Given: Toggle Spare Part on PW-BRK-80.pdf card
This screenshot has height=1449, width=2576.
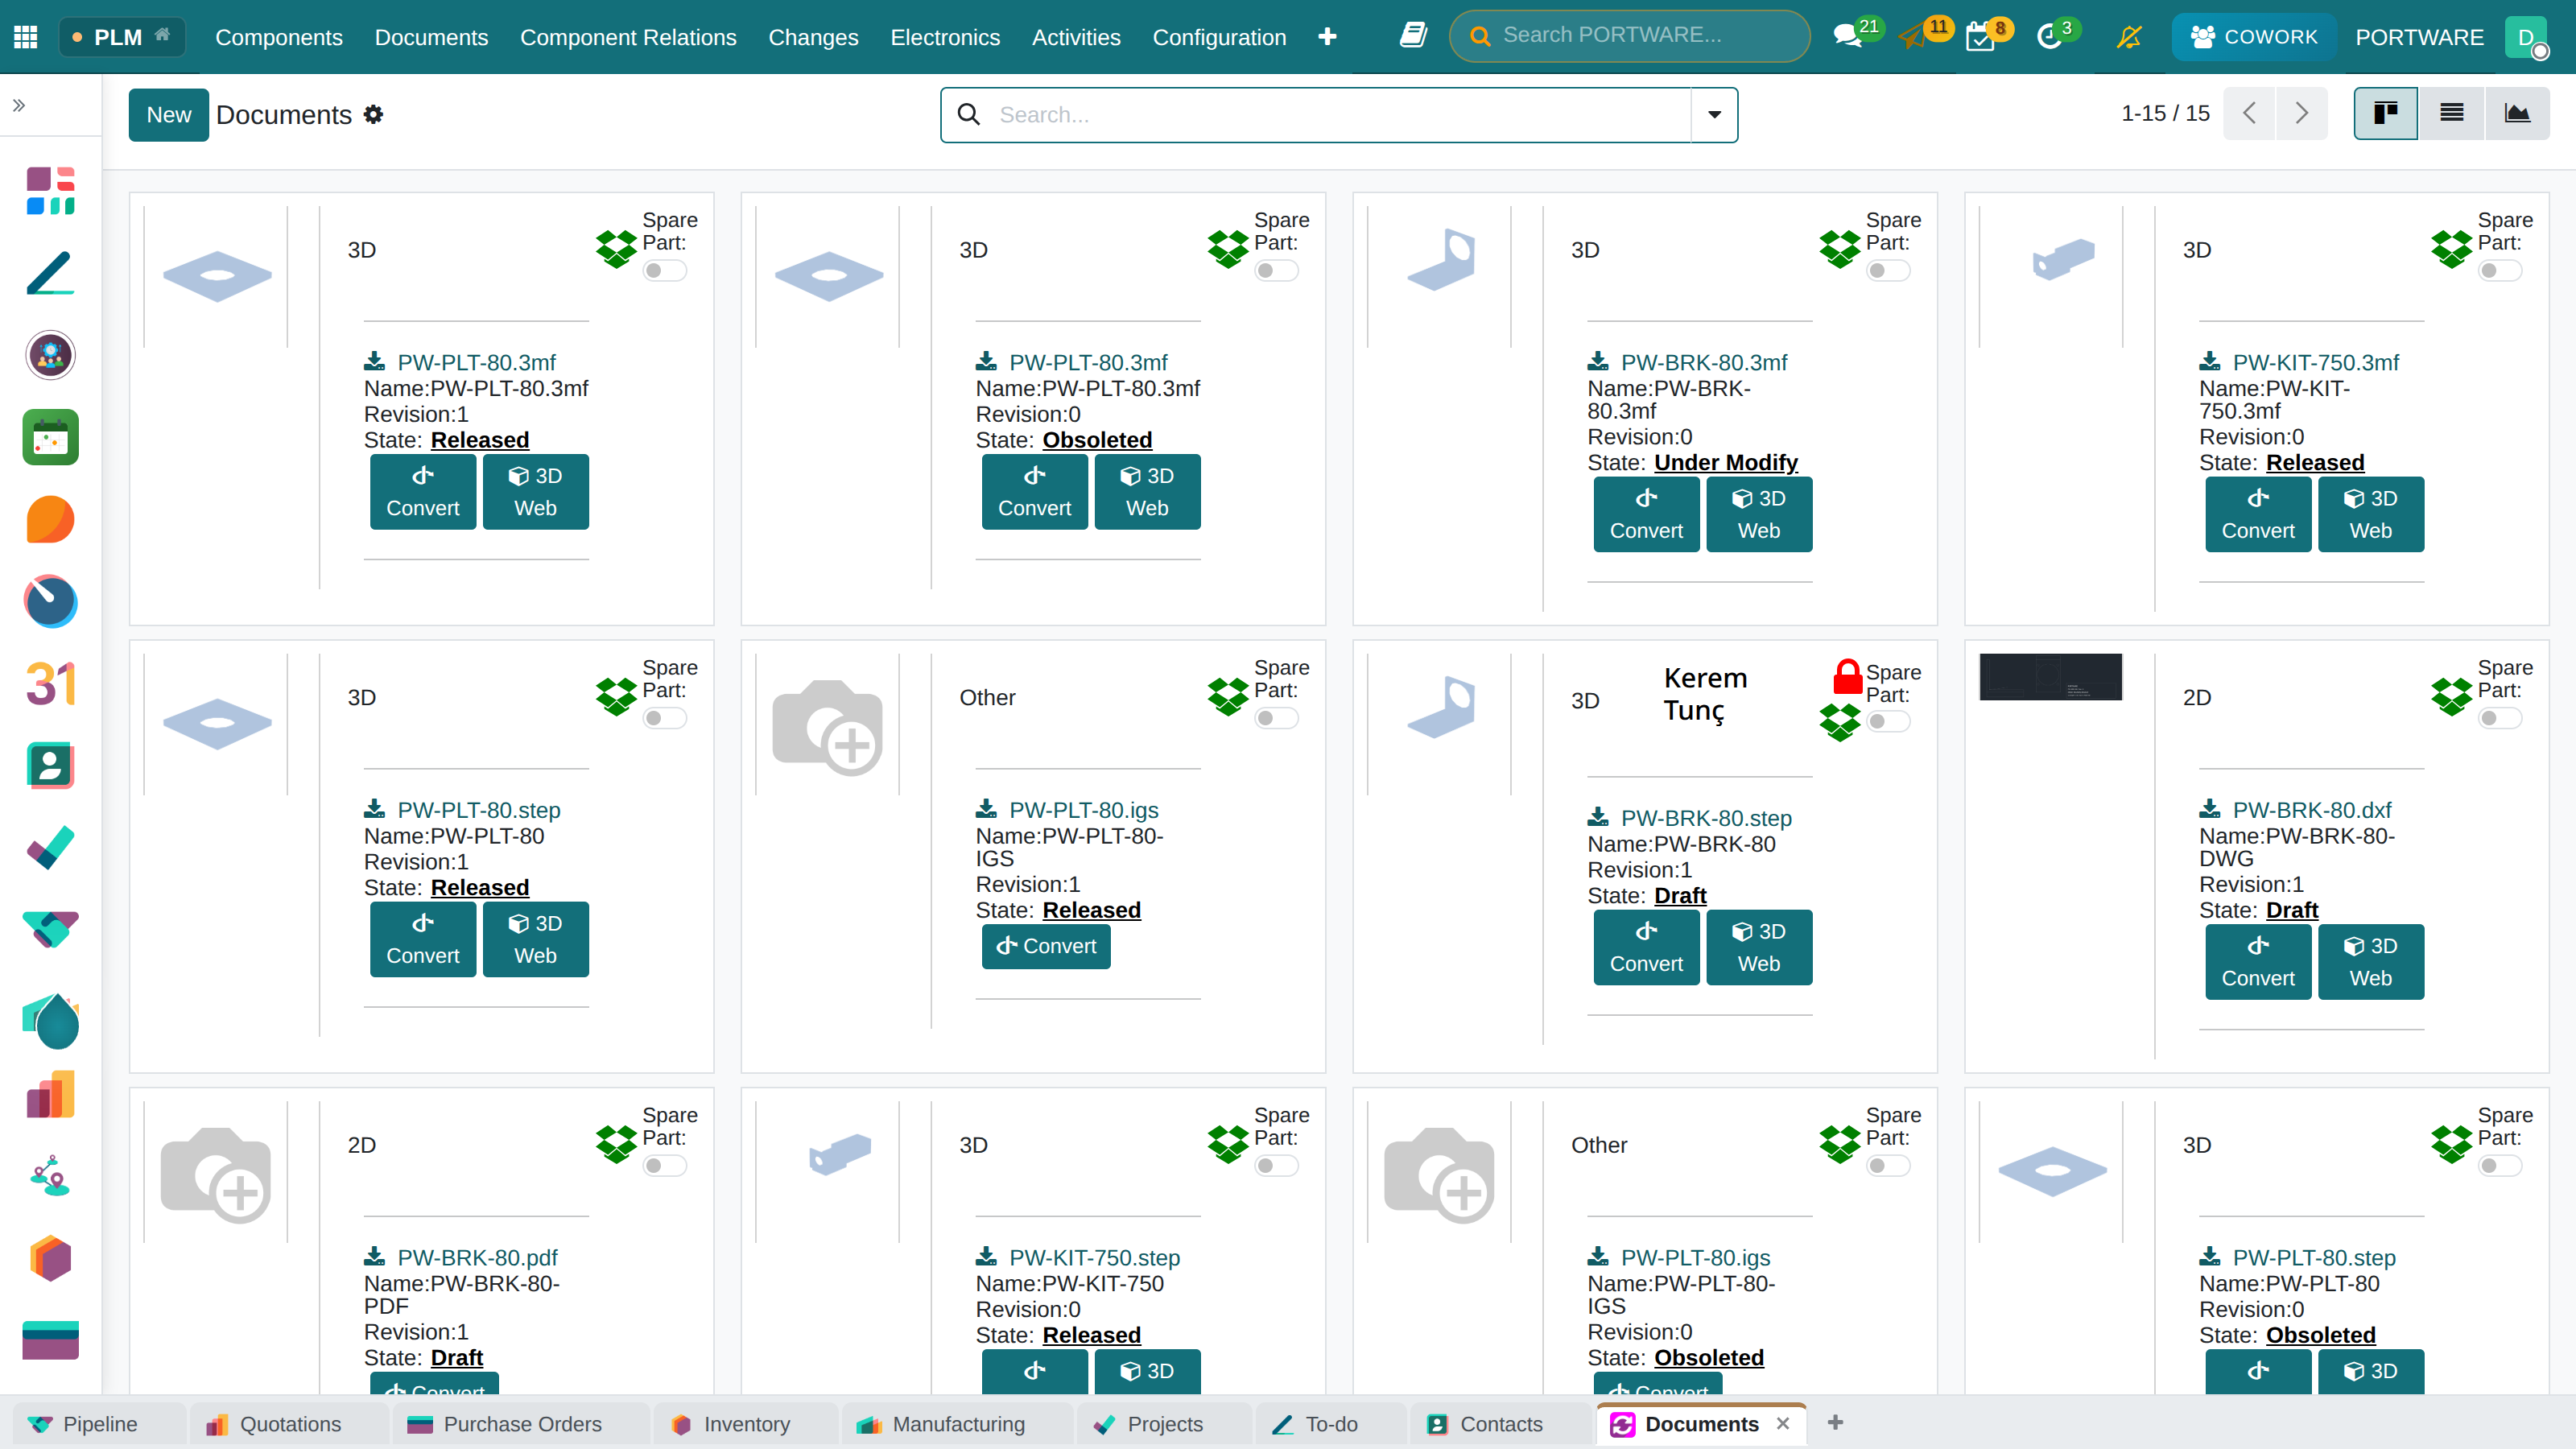Looking at the screenshot, I should click(664, 1165).
